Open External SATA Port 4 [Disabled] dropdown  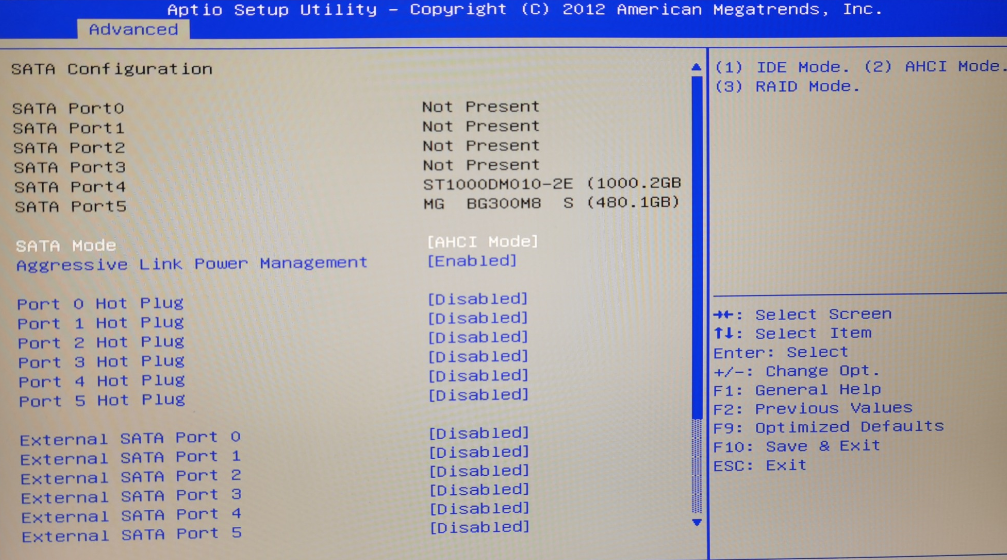[x=480, y=509]
